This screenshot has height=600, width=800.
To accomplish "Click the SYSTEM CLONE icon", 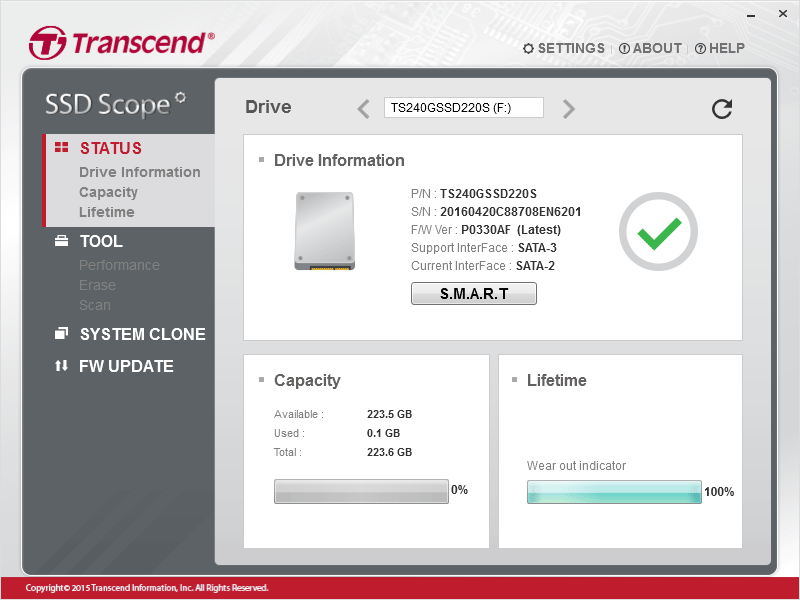I will pos(60,334).
